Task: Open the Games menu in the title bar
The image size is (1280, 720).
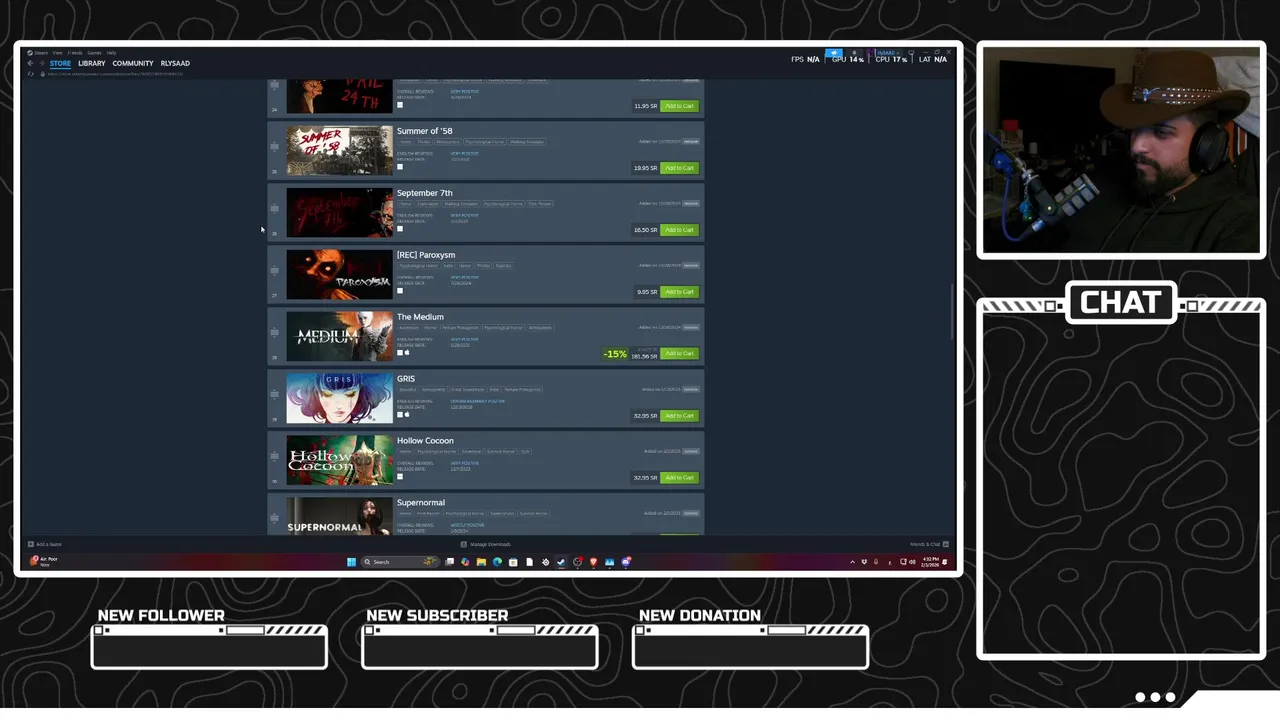Action: [x=94, y=53]
